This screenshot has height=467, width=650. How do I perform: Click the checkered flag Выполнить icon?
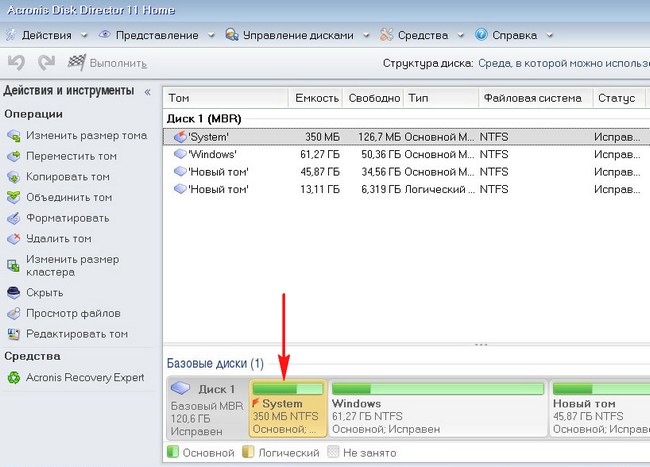(x=77, y=63)
